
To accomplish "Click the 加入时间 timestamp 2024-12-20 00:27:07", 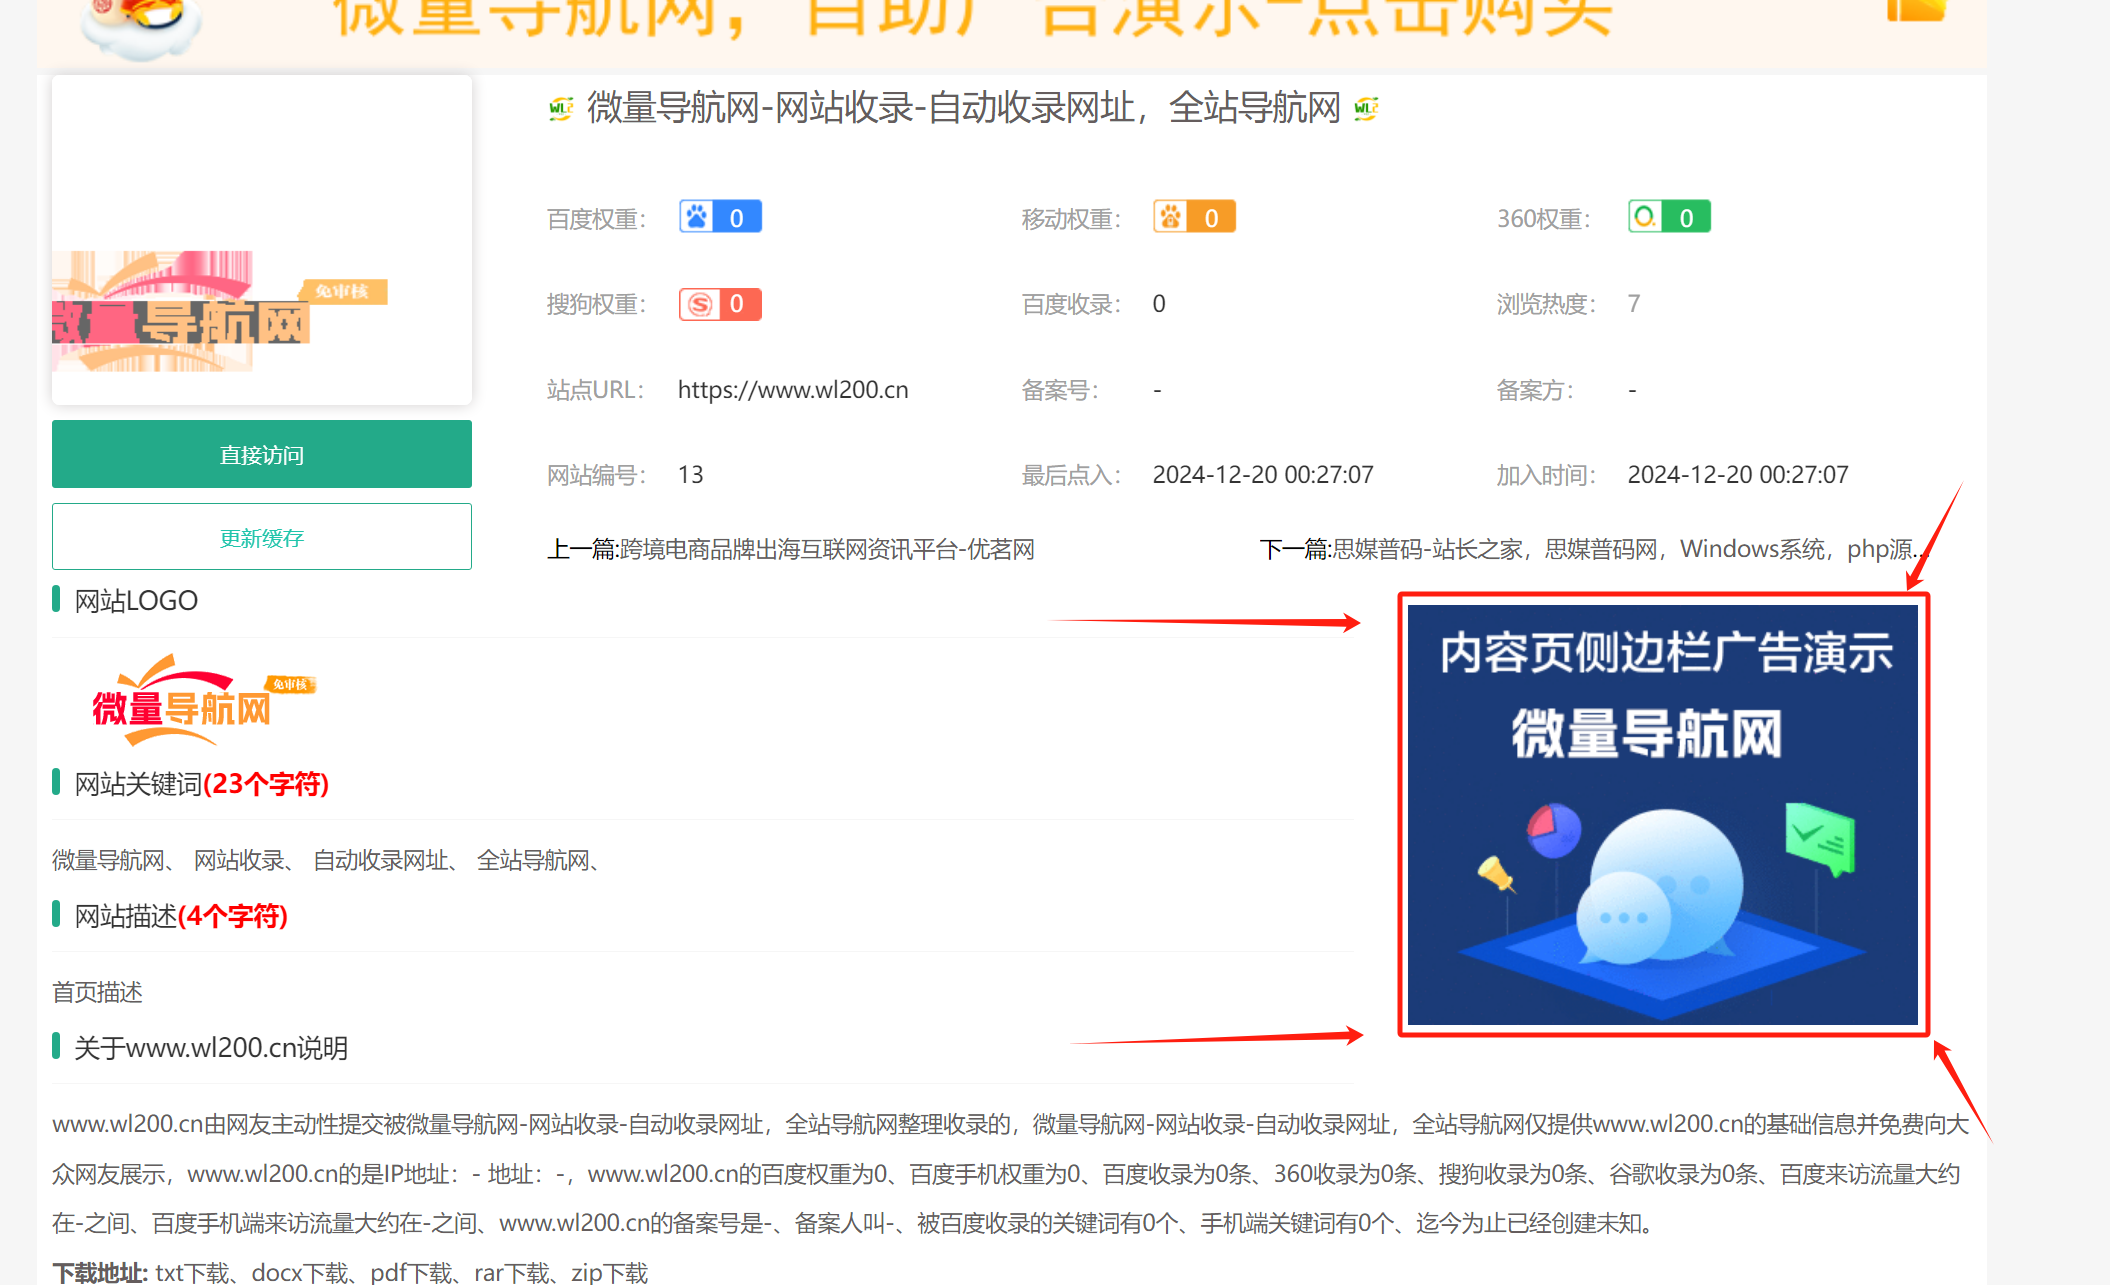I will 1738,474.
